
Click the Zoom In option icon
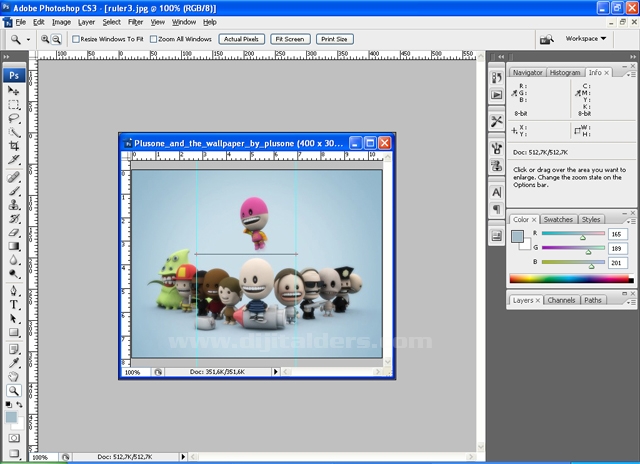[x=45, y=39]
